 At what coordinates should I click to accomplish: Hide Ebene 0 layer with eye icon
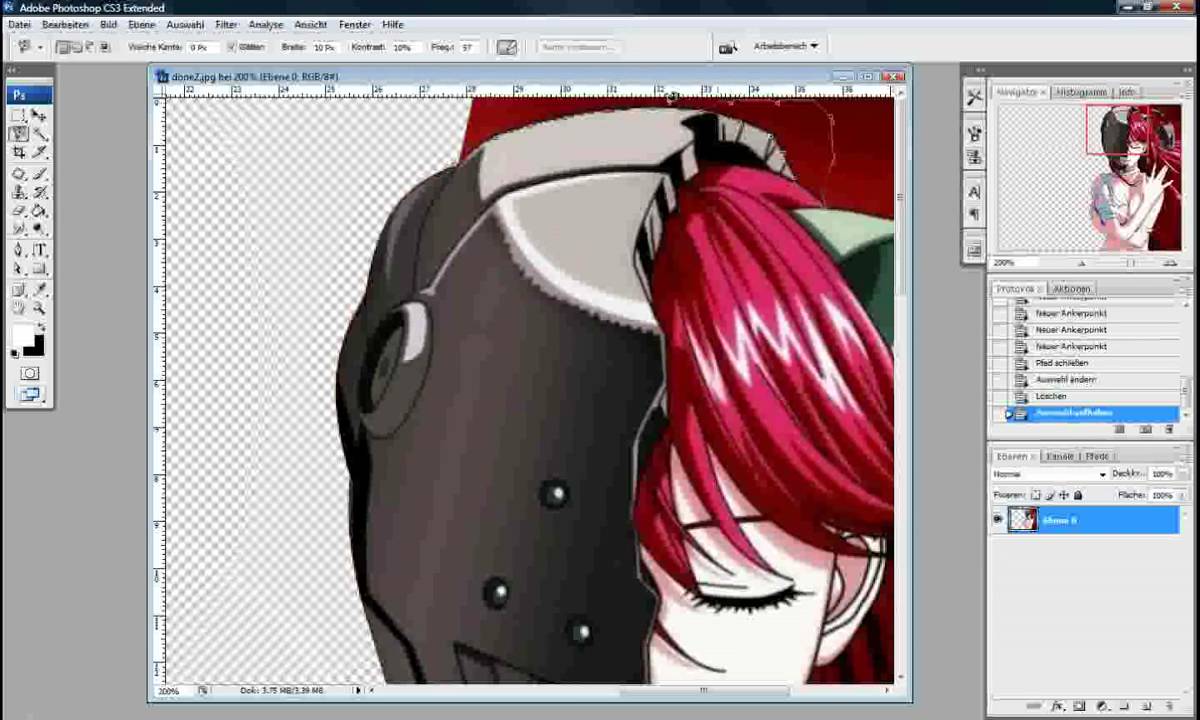997,519
